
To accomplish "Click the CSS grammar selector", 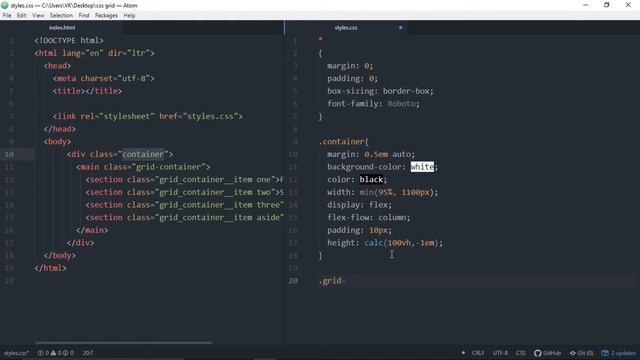I will pos(520,353).
